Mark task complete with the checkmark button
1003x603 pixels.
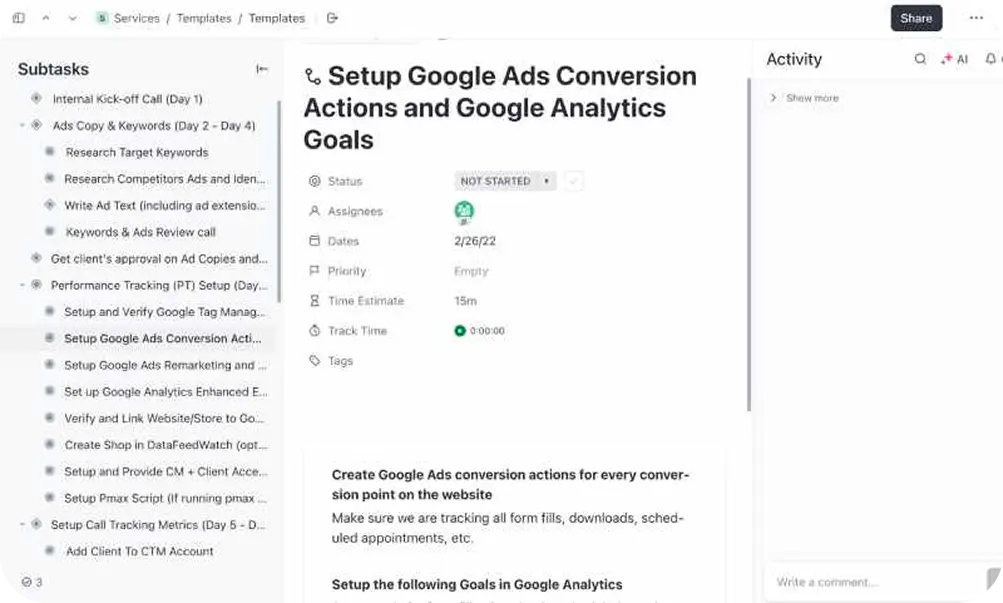(x=574, y=181)
